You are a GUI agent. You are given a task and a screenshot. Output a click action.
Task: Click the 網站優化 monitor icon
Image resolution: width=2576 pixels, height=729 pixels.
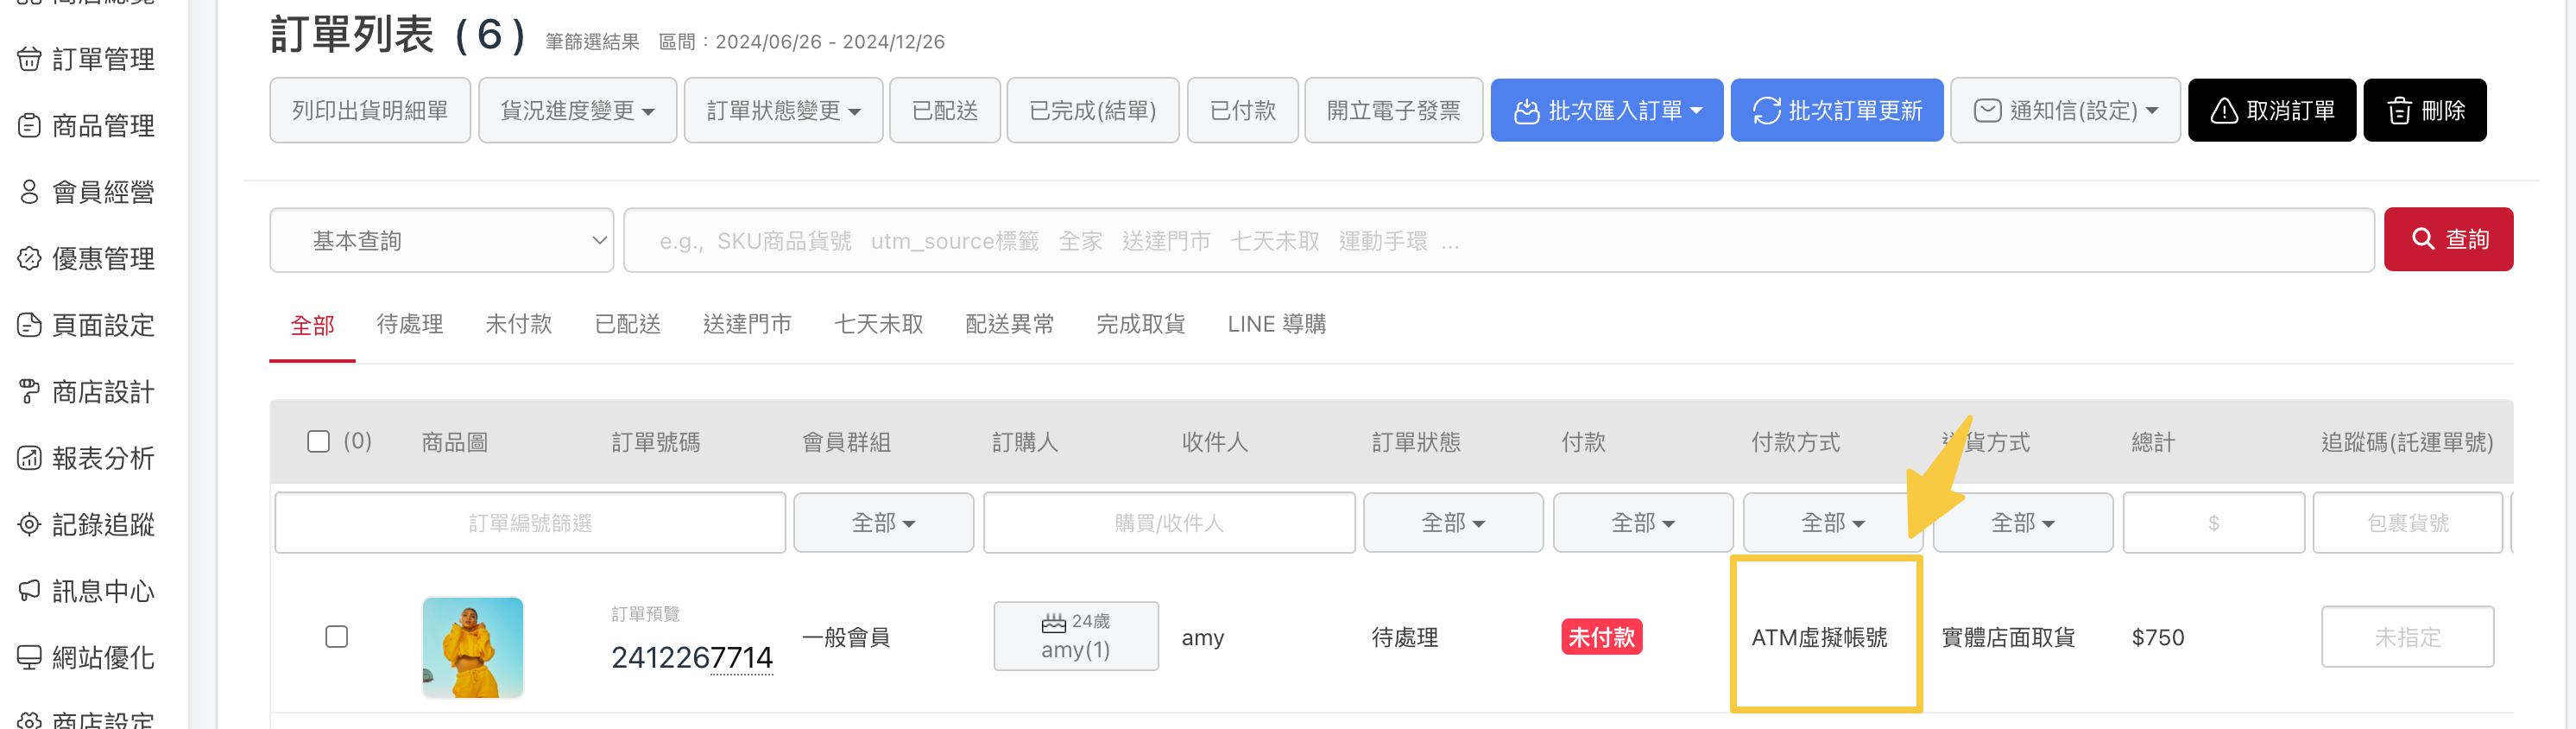[29, 658]
